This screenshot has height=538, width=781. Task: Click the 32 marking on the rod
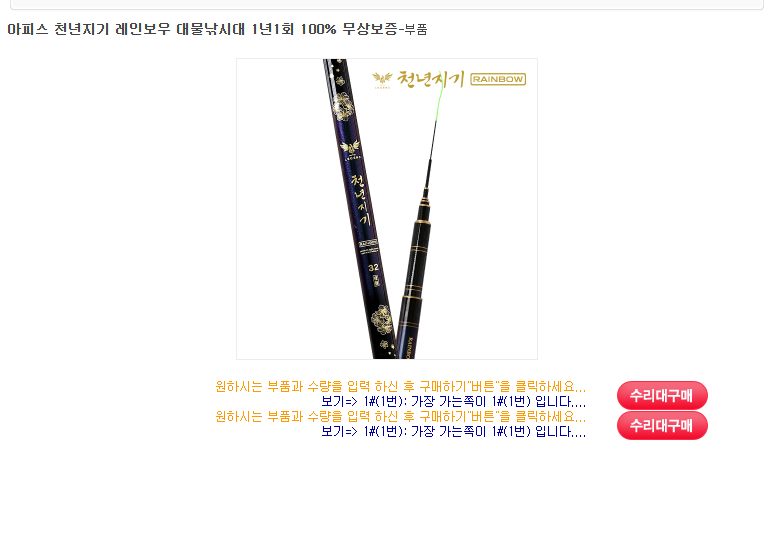(374, 268)
